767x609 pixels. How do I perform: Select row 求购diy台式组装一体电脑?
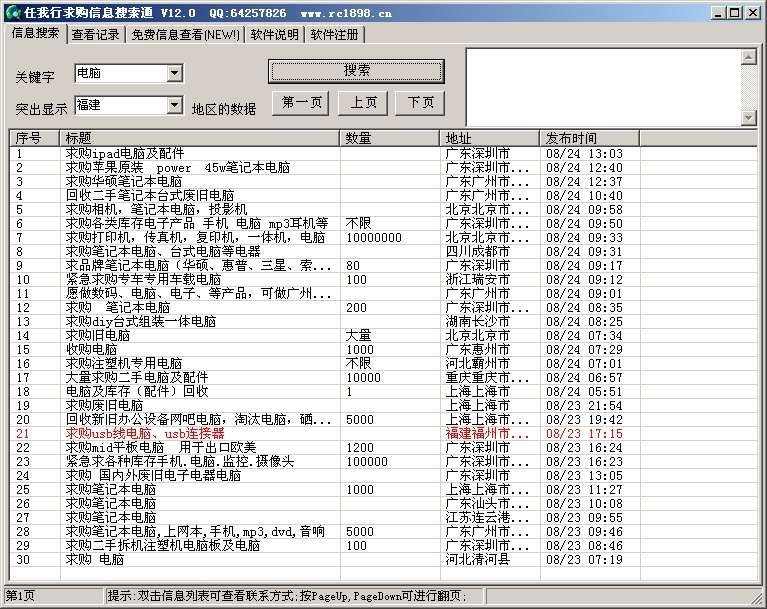tap(384, 321)
